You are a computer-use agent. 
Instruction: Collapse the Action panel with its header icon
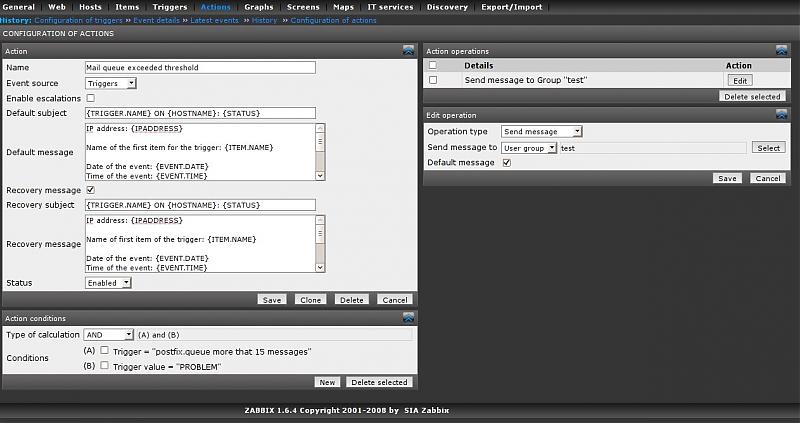pyautogui.click(x=408, y=49)
